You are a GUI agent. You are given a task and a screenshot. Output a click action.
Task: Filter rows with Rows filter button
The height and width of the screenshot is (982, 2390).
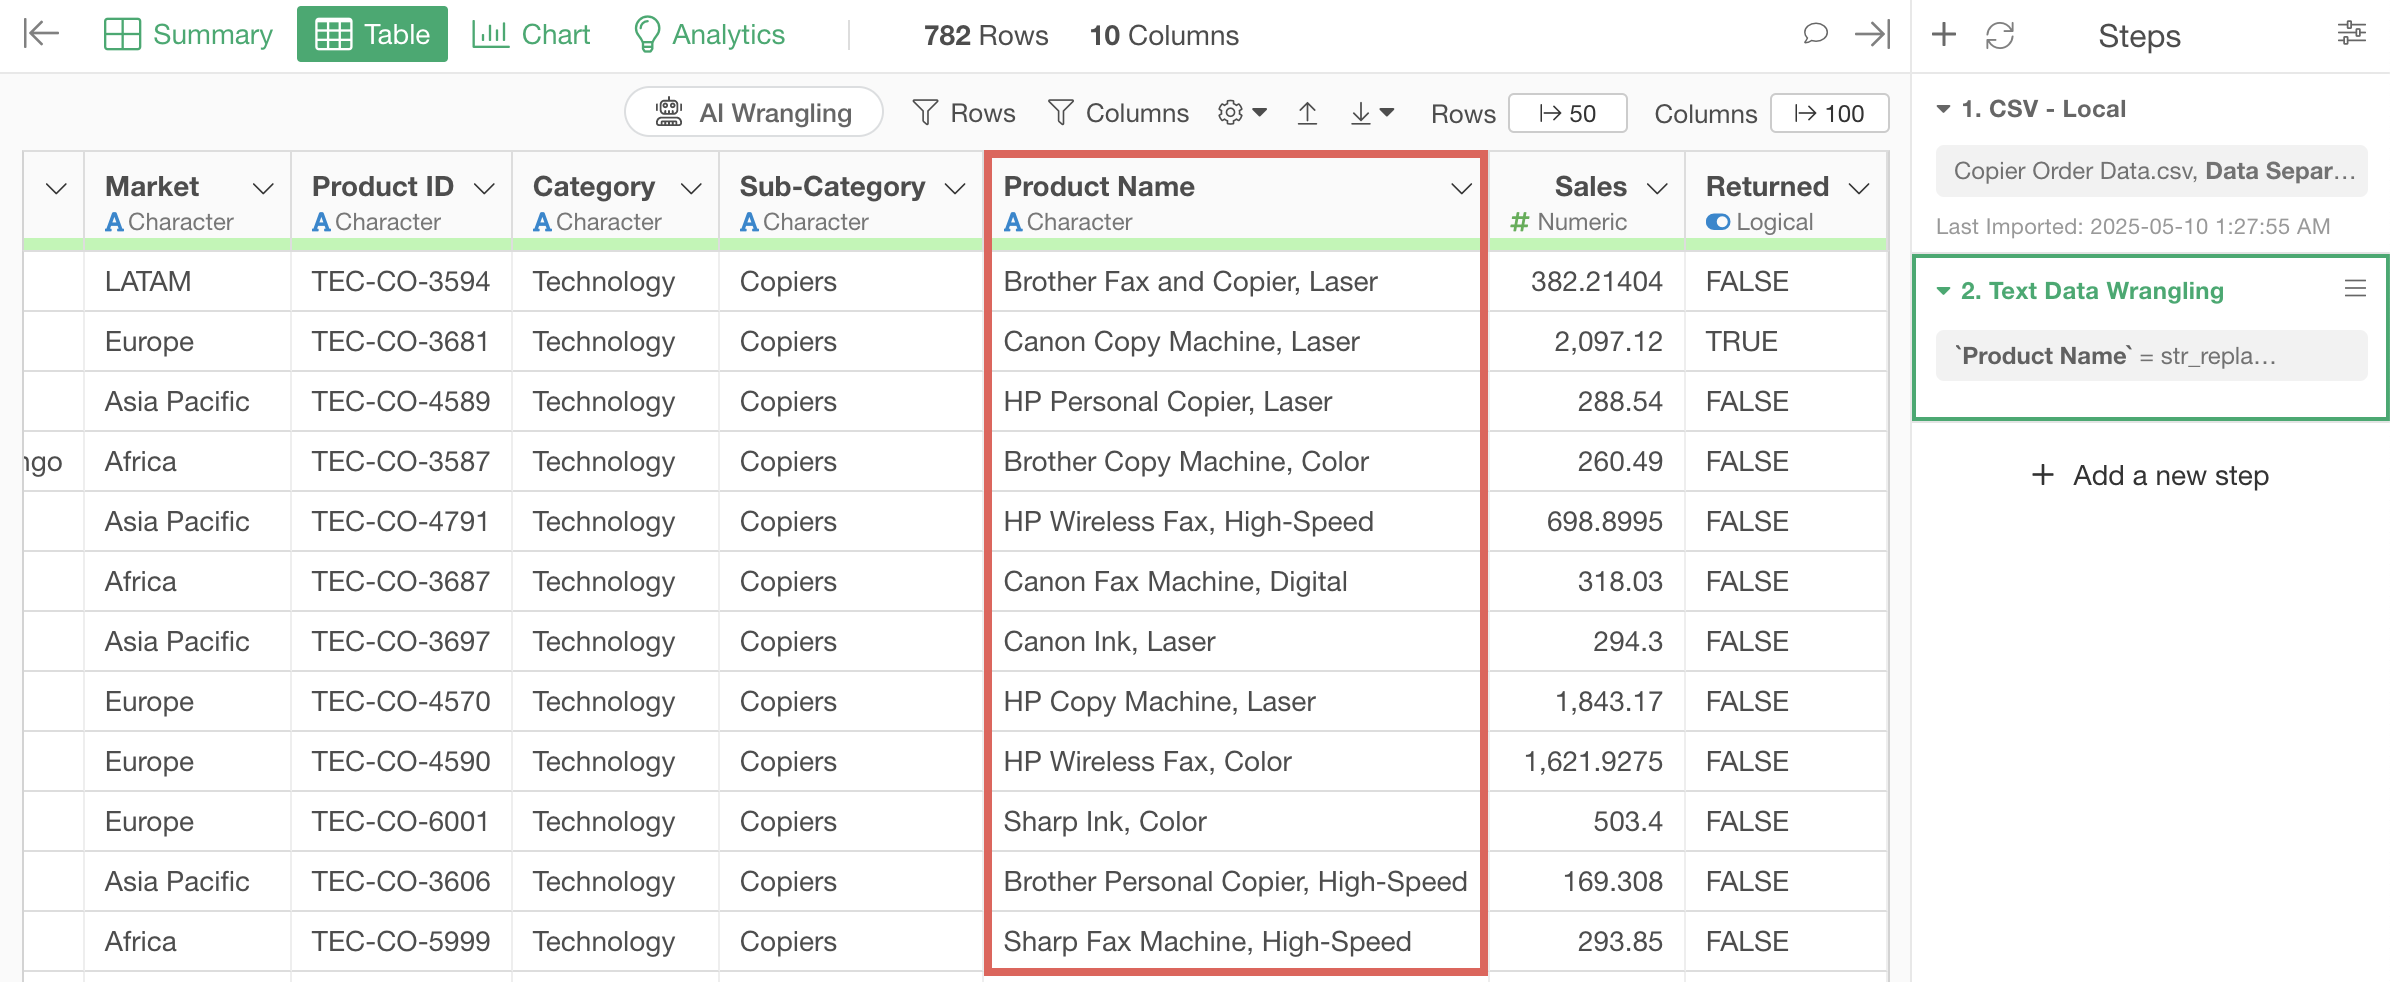point(964,113)
